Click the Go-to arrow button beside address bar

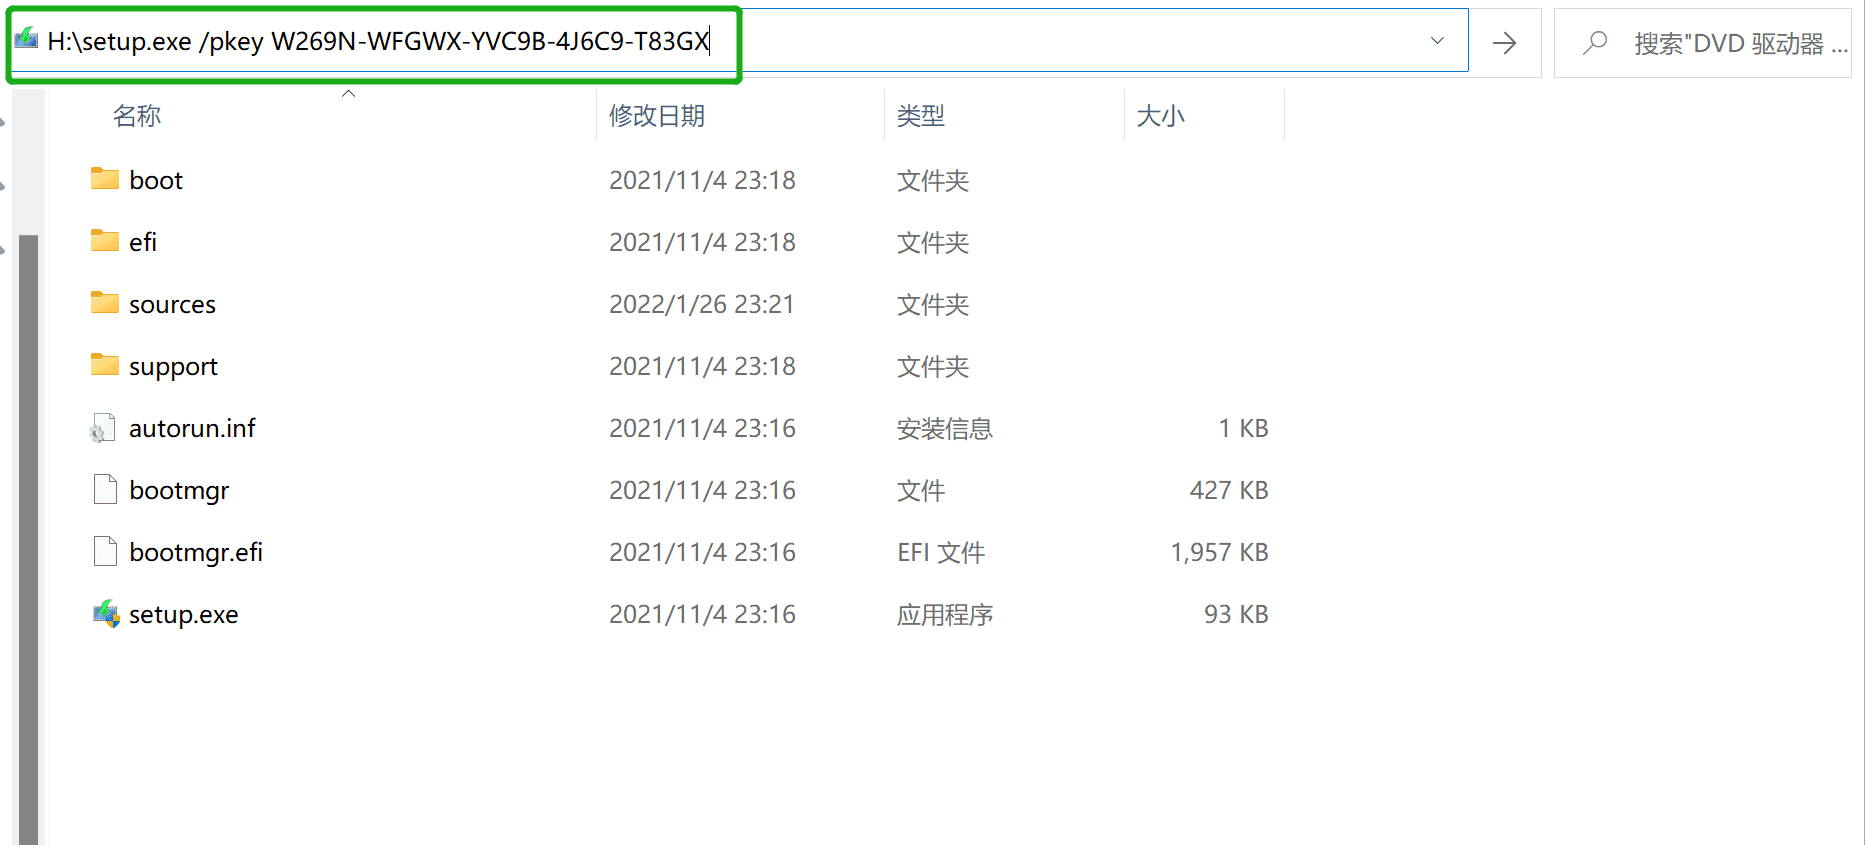[x=1504, y=42]
